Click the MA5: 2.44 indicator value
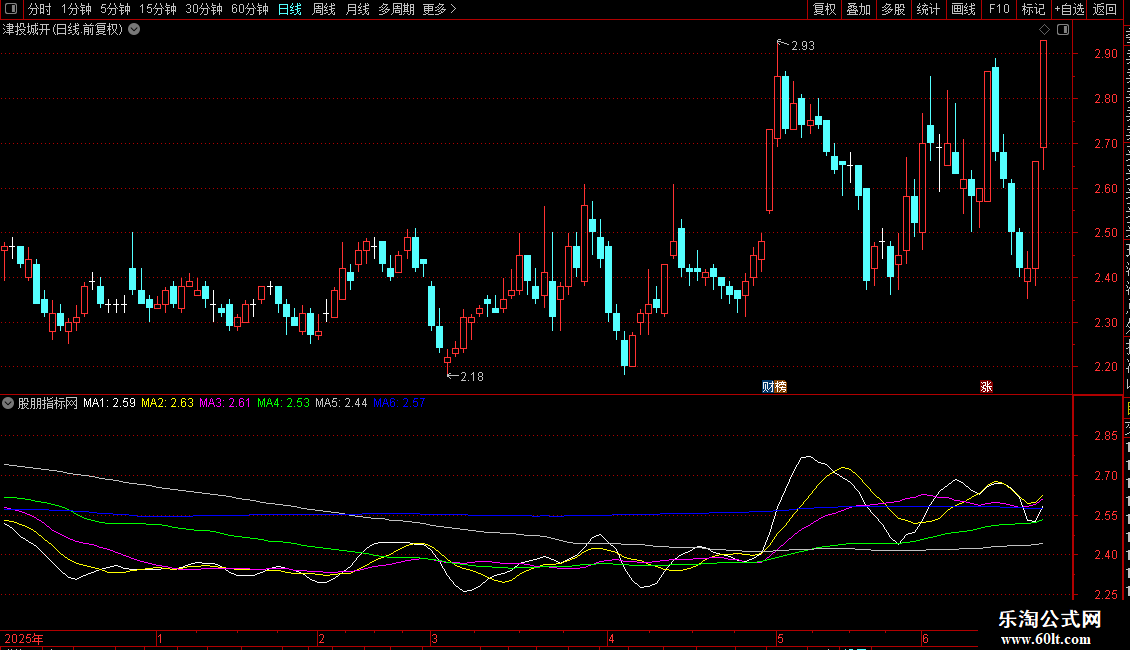 [x=341, y=403]
